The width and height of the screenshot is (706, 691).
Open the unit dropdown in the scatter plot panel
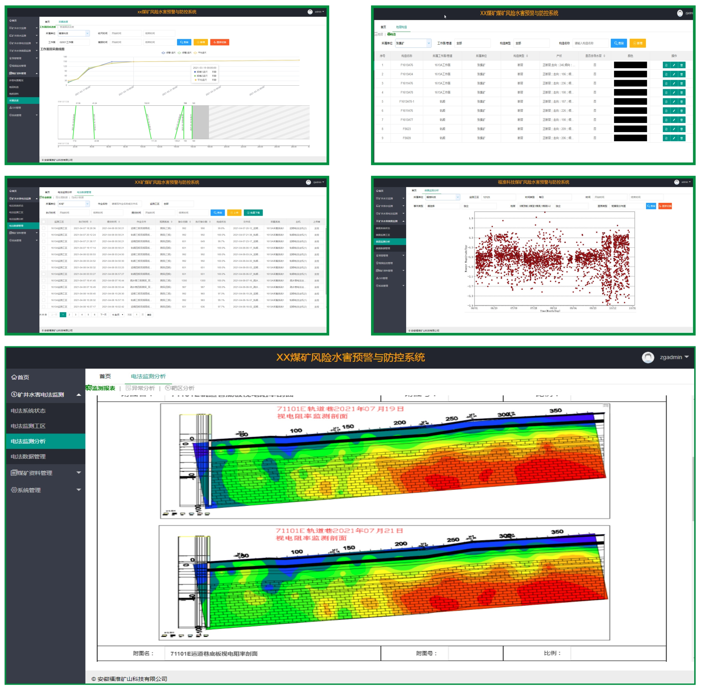[x=443, y=197]
